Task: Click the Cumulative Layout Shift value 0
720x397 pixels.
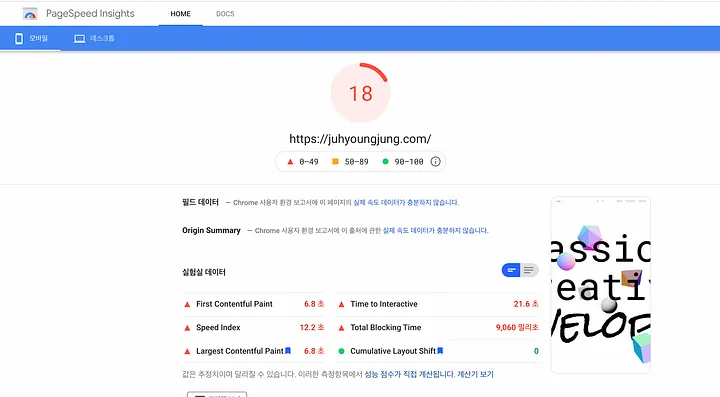Action: tap(536, 351)
